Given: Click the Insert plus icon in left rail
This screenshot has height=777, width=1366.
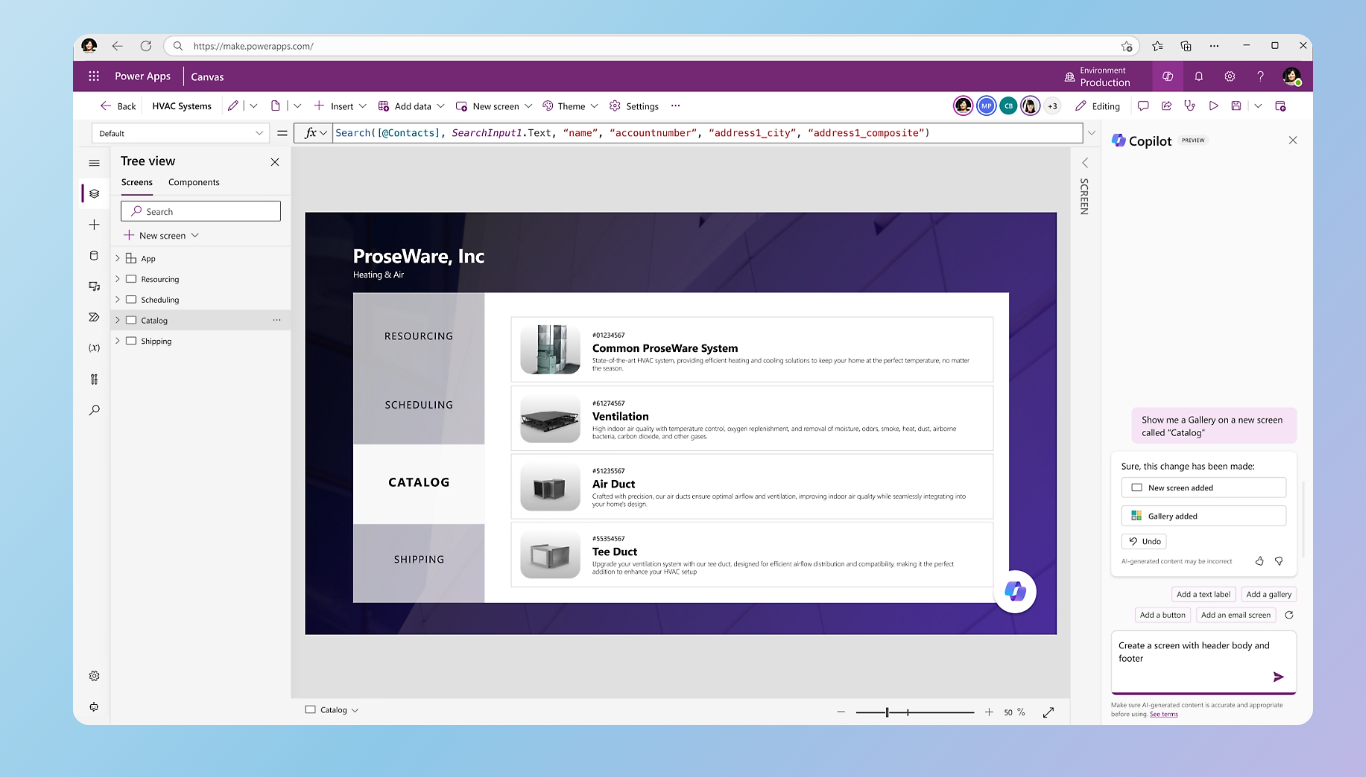Looking at the screenshot, I should [94, 225].
